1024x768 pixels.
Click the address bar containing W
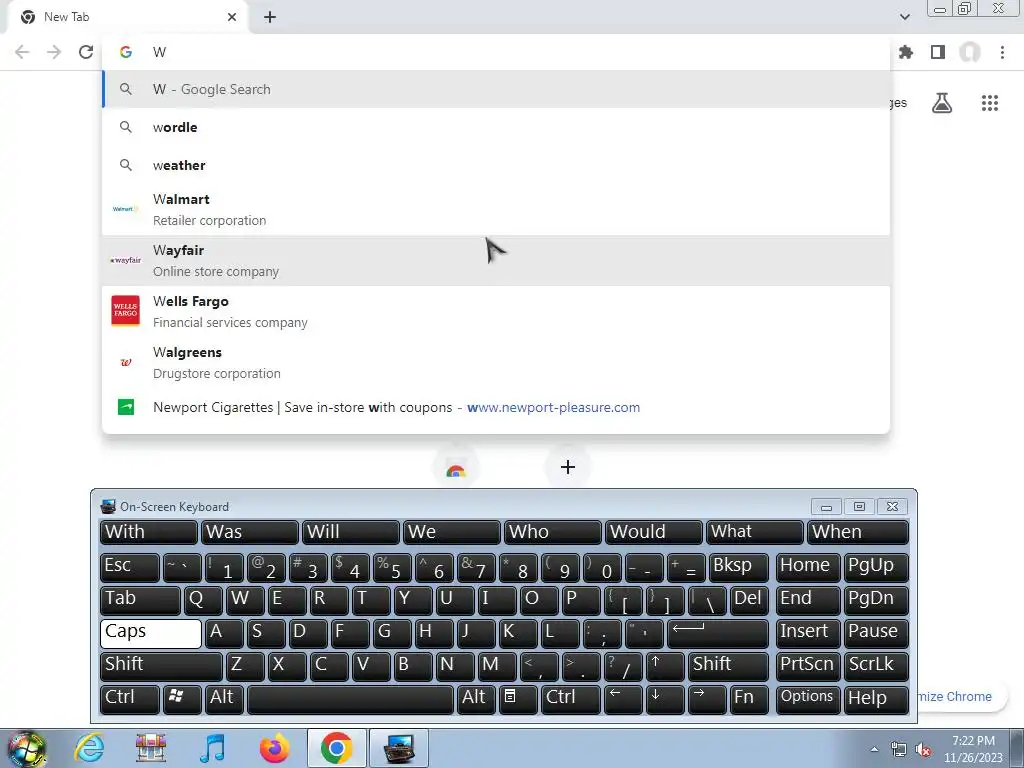point(496,52)
